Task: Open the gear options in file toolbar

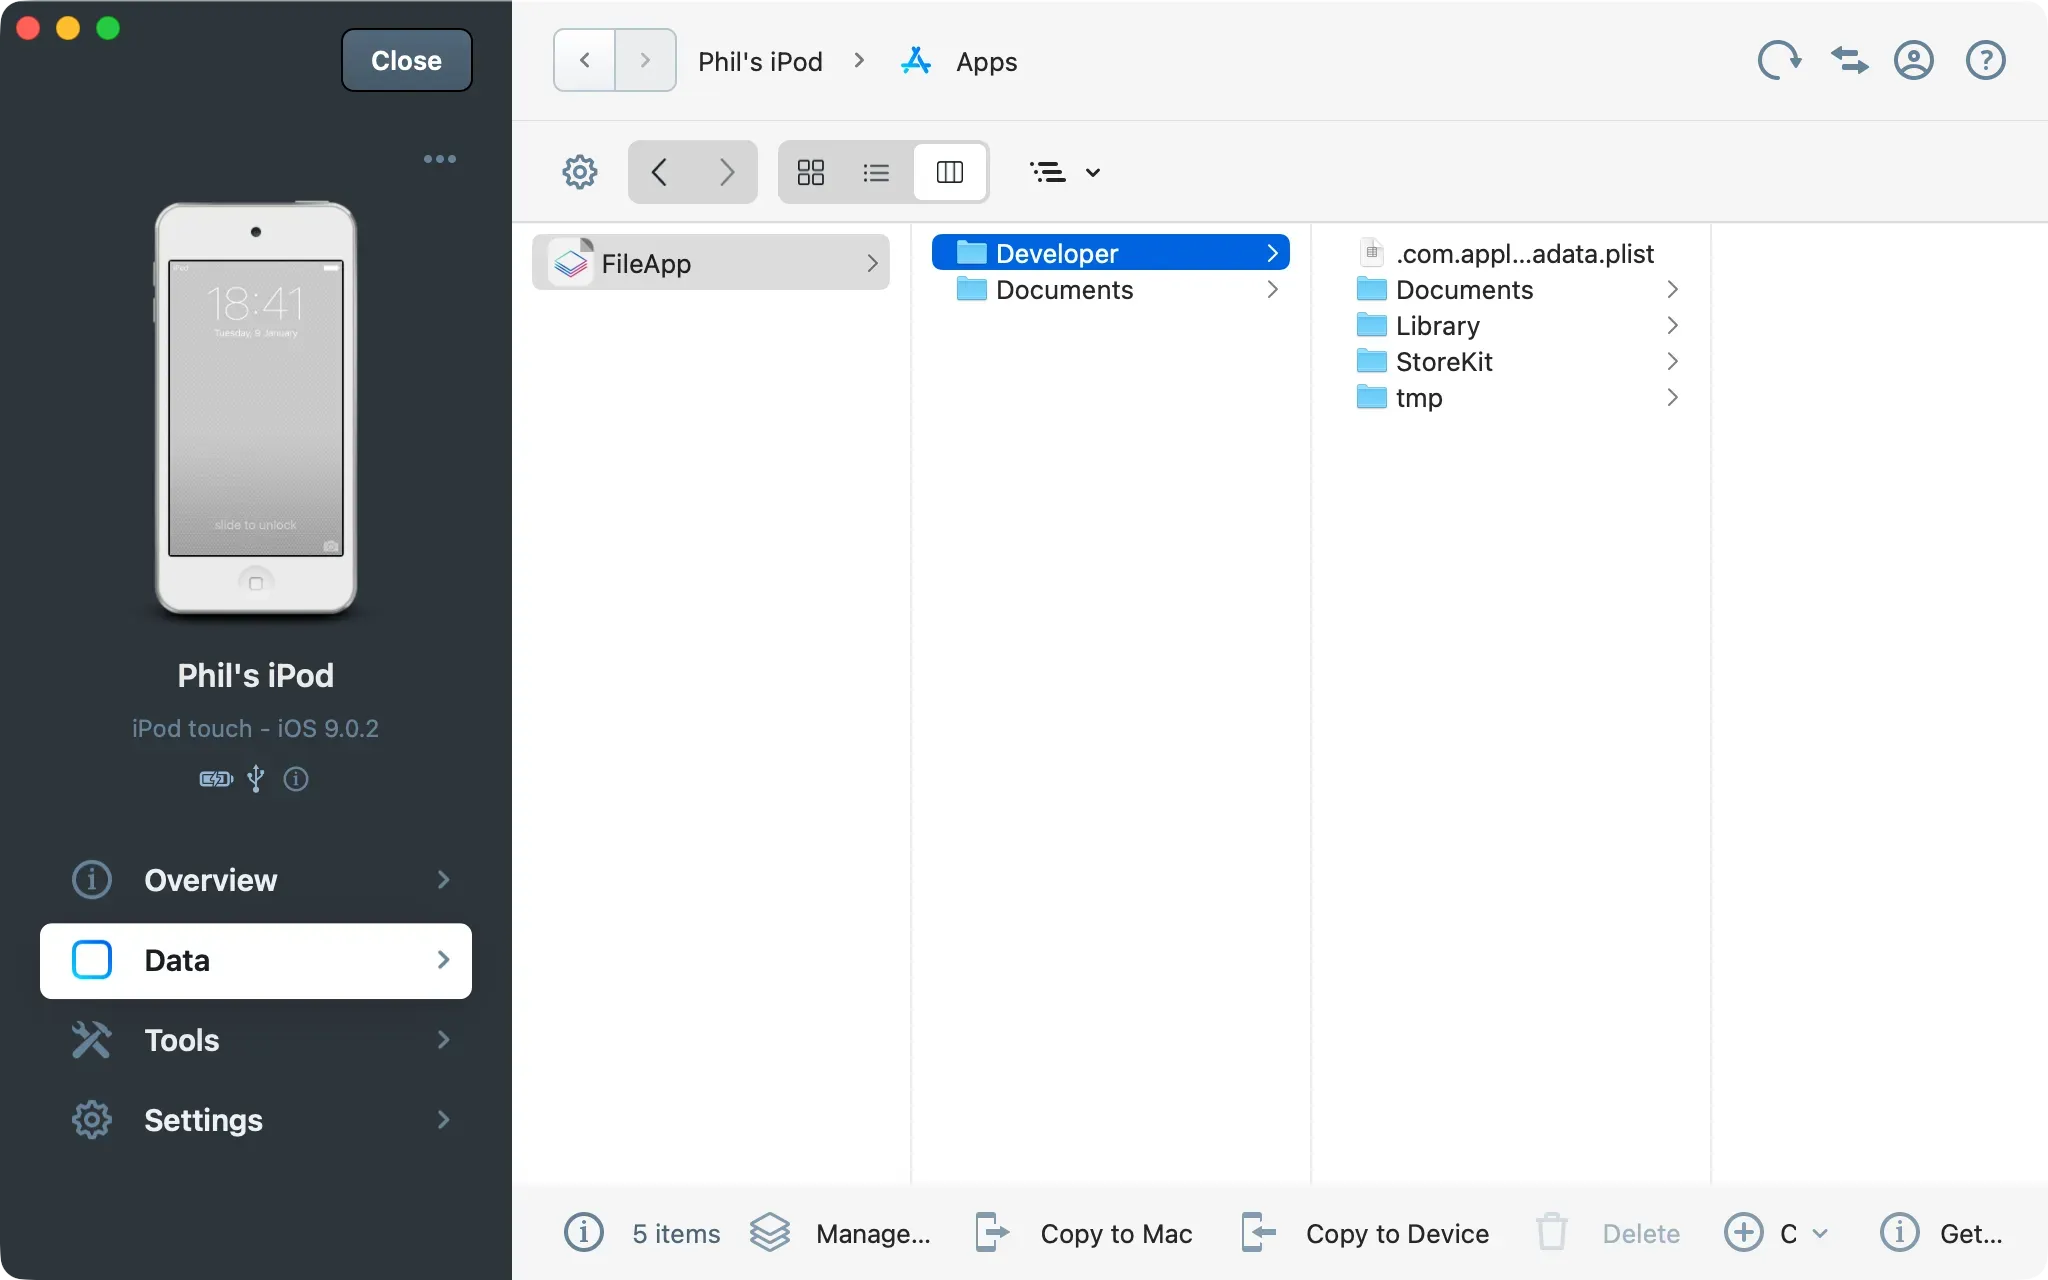Action: (x=579, y=172)
